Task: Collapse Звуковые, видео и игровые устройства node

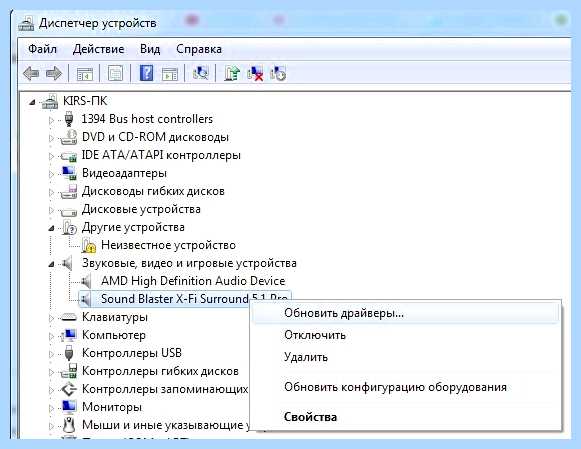Action: coord(52,264)
